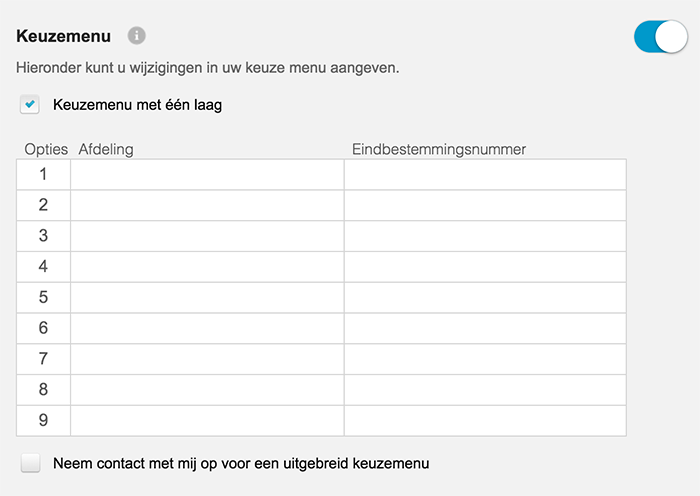Focus Eindbestemmingsnummer field for option 7

485,359
